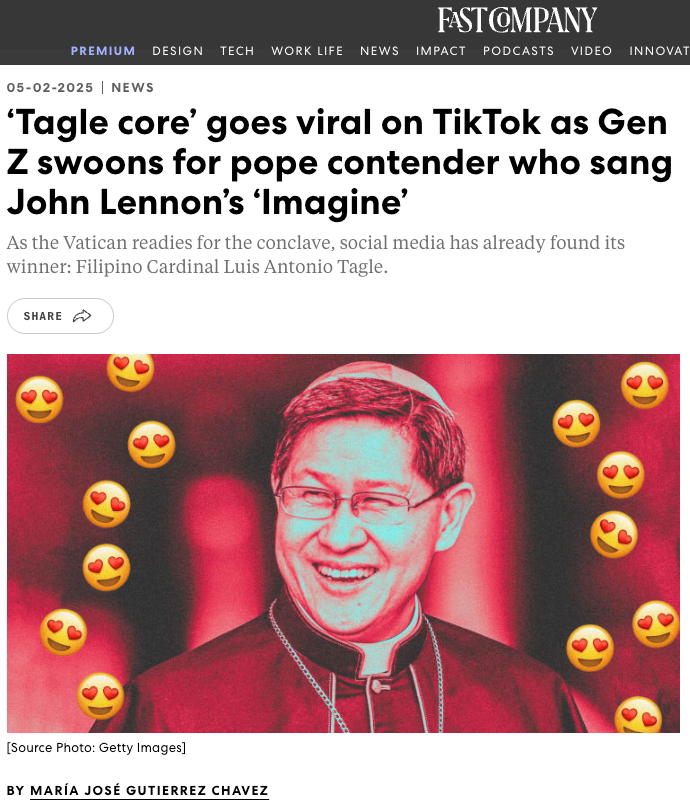The width and height of the screenshot is (690, 807).
Task: Open News in the top navigation
Action: 379,51
